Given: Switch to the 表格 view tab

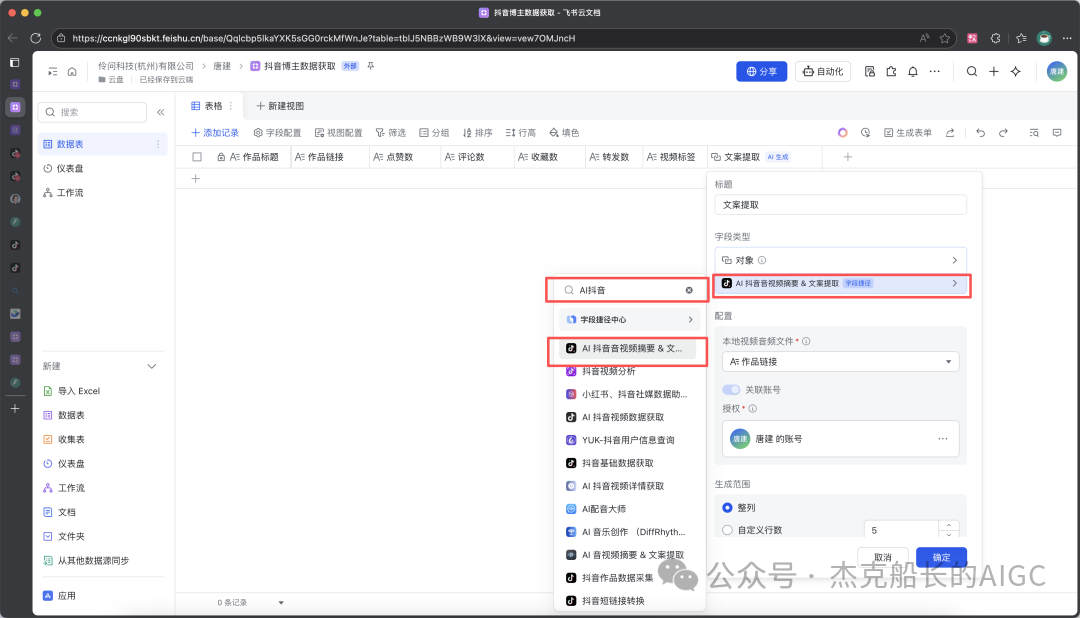Looking at the screenshot, I should pyautogui.click(x=207, y=106).
